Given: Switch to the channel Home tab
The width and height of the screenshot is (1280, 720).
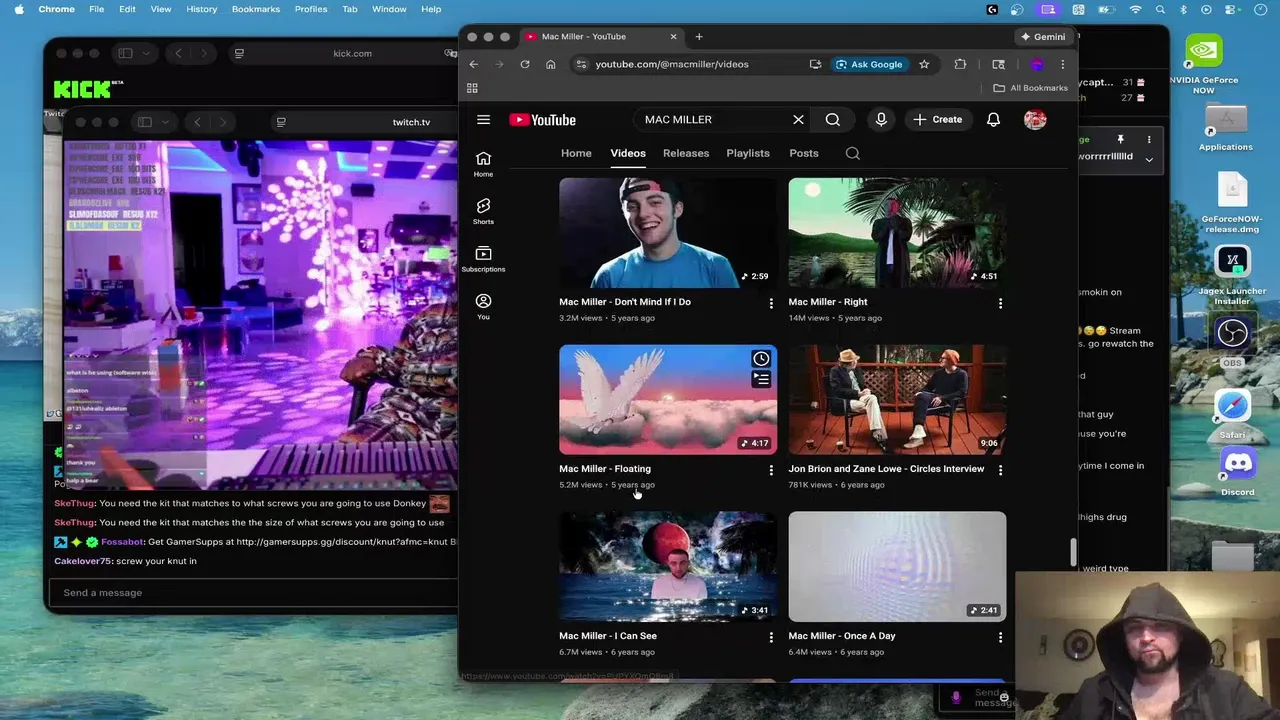Looking at the screenshot, I should pyautogui.click(x=576, y=153).
